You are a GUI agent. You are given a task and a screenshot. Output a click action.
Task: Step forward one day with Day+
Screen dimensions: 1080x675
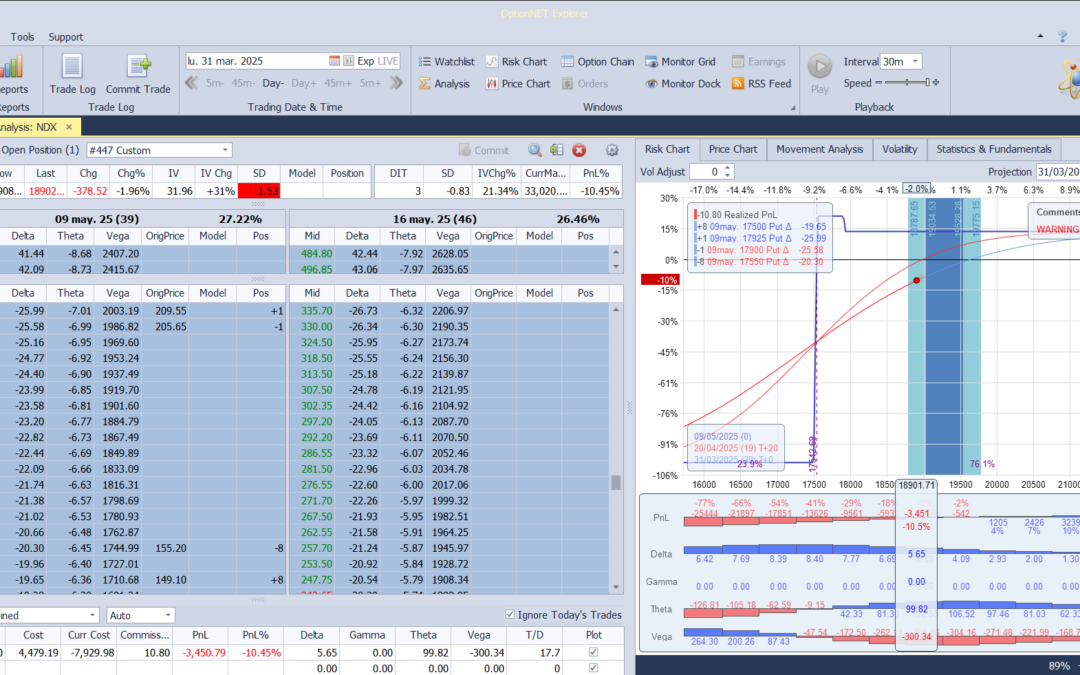(x=304, y=83)
